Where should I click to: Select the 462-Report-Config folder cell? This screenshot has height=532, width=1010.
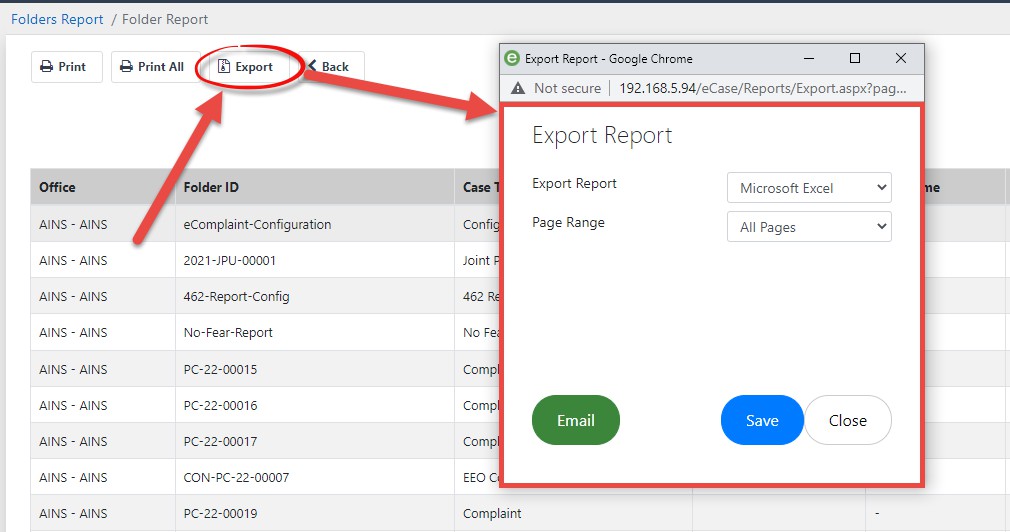[x=315, y=296]
